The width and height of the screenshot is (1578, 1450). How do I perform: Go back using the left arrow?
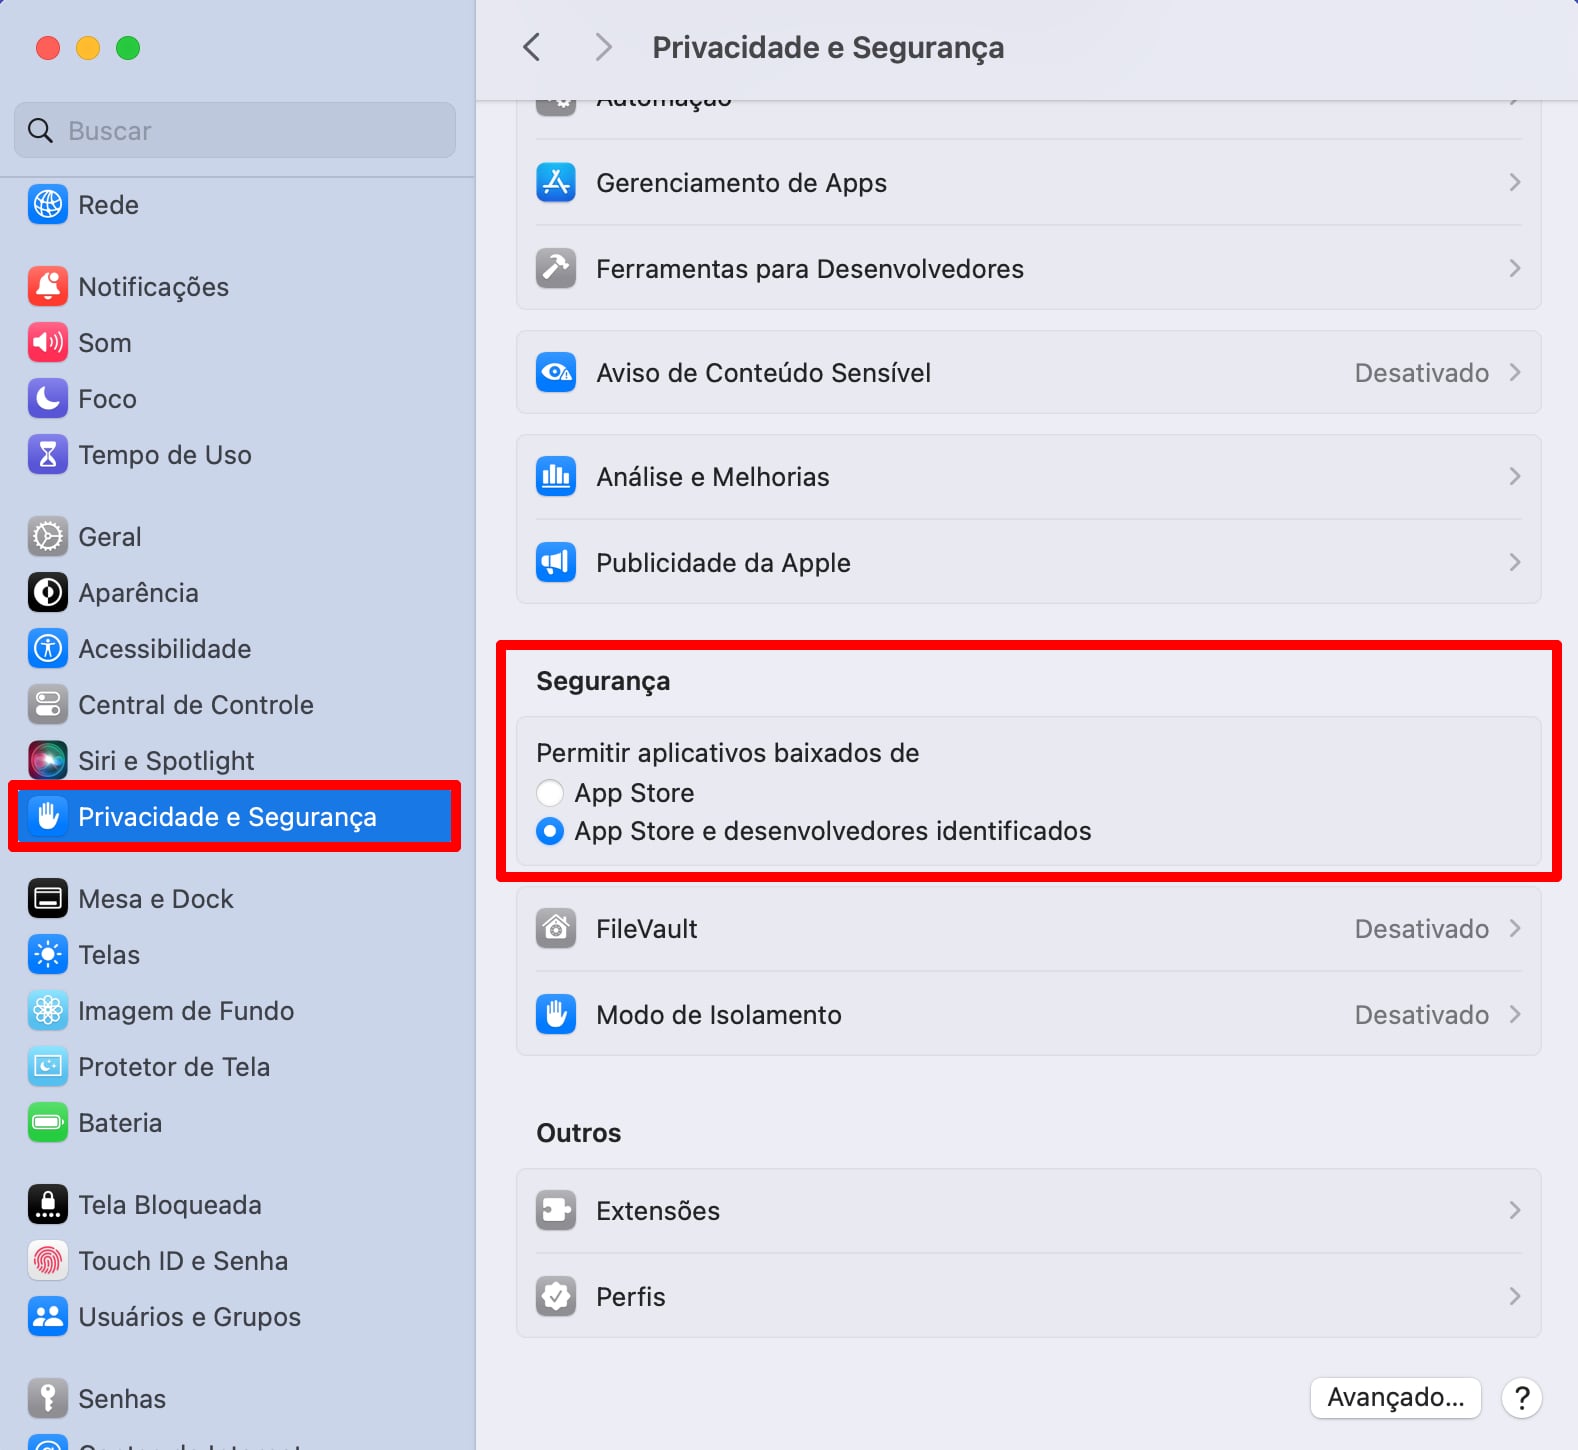coord(532,47)
